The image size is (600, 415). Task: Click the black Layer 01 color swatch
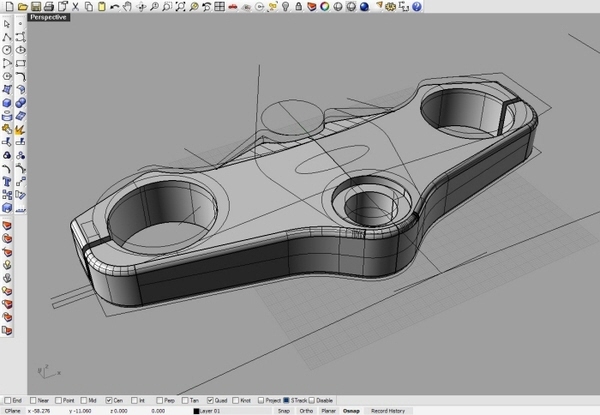tap(197, 411)
